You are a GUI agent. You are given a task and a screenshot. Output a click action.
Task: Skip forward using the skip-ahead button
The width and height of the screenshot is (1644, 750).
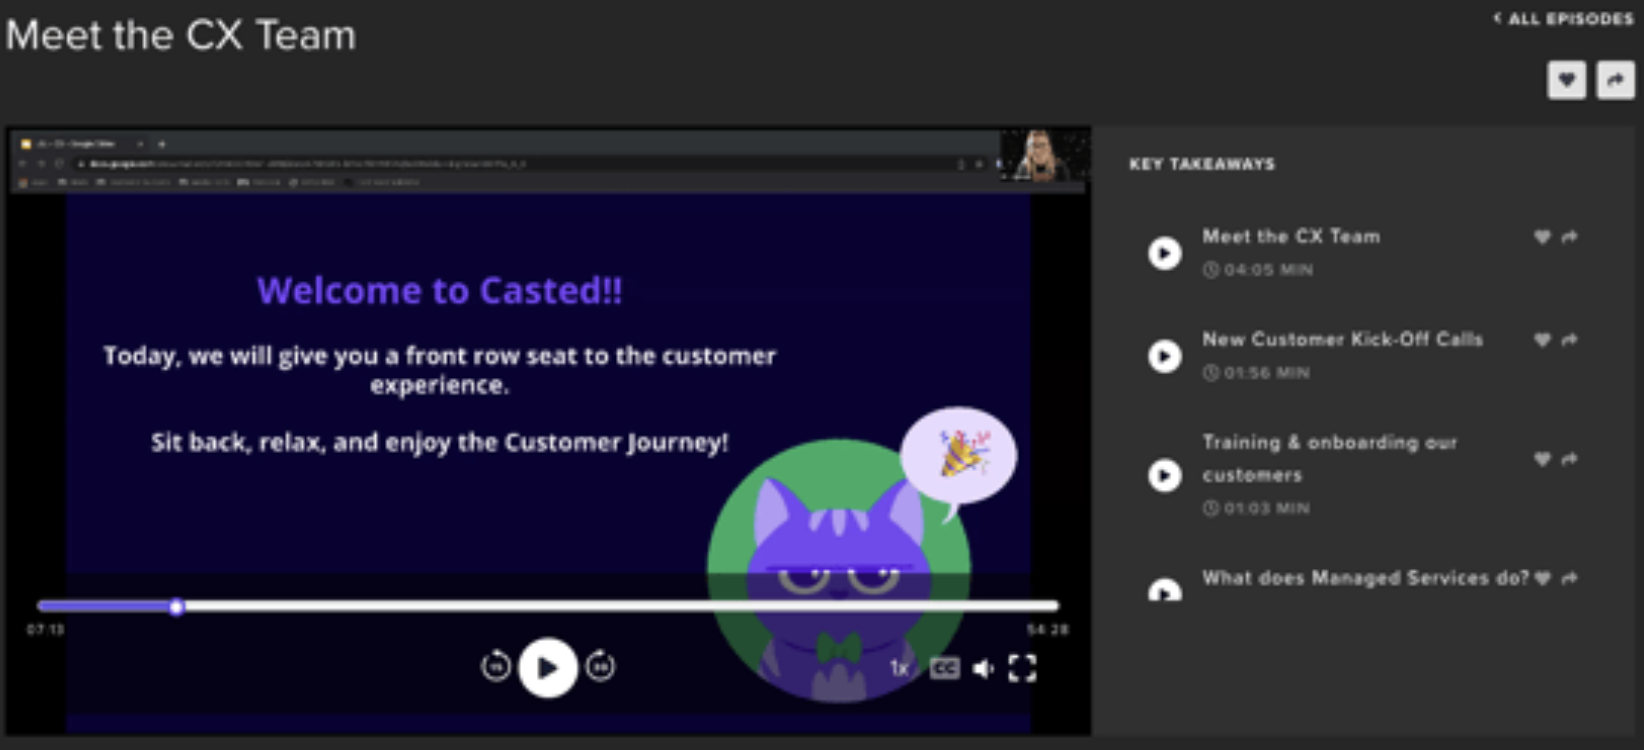pos(600,666)
